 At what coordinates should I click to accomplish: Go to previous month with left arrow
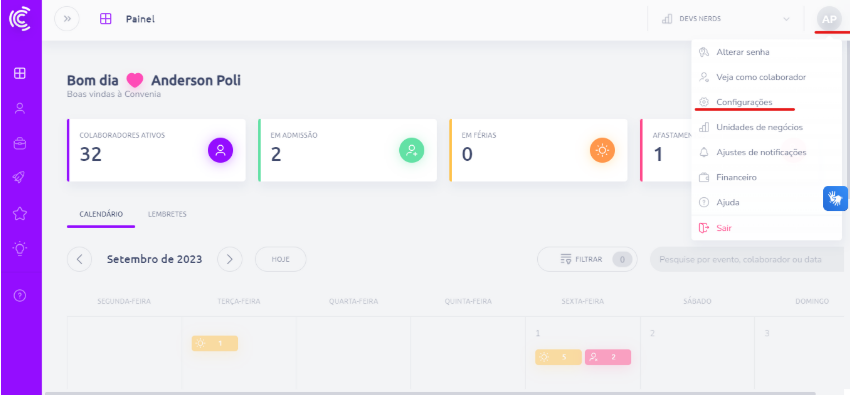point(80,260)
